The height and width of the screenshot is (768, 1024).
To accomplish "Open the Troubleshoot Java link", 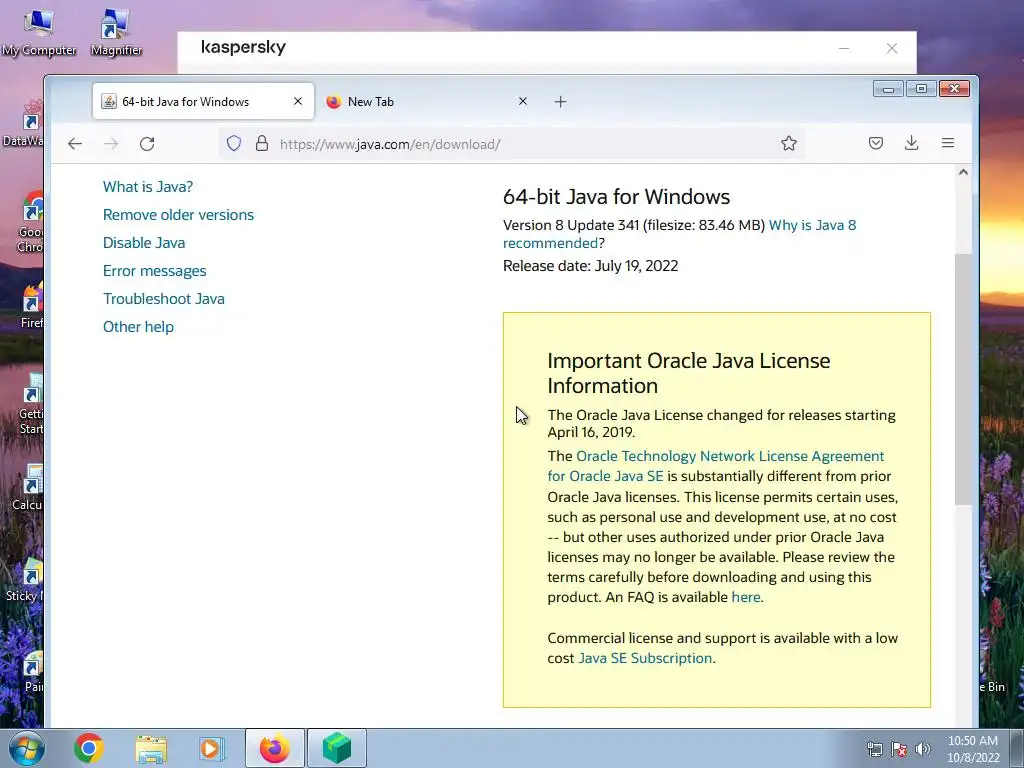I will 163,299.
